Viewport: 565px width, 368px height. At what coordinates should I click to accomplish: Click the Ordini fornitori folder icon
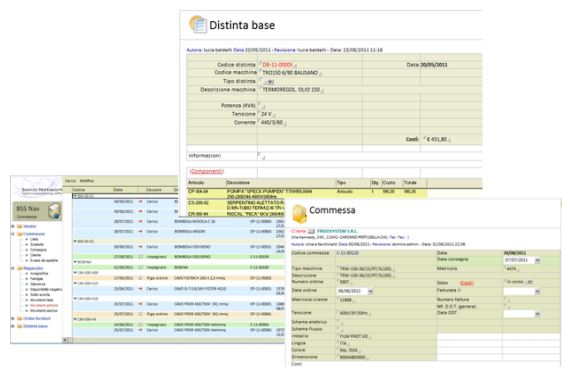(19, 319)
